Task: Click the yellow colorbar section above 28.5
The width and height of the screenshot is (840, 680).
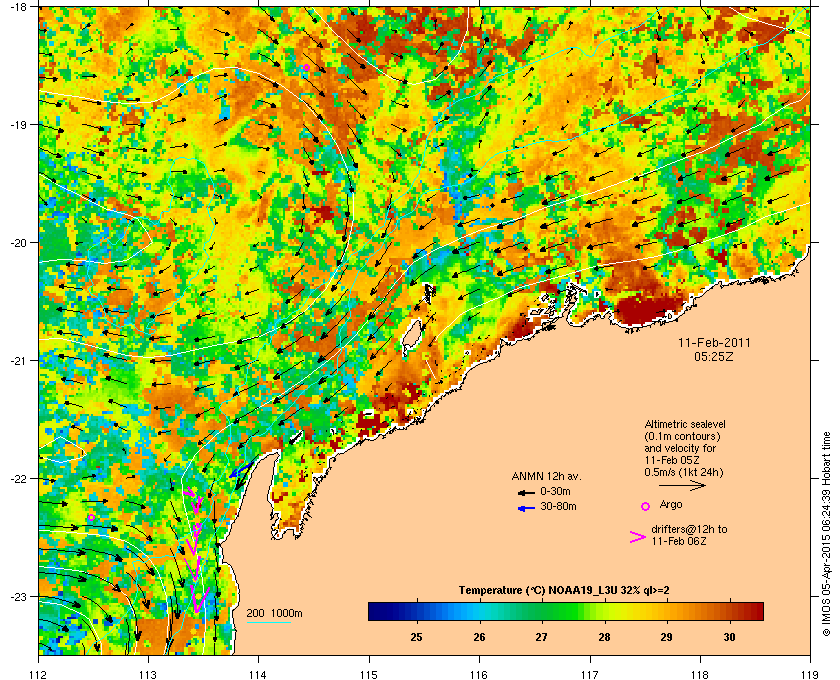Action: click(635, 611)
